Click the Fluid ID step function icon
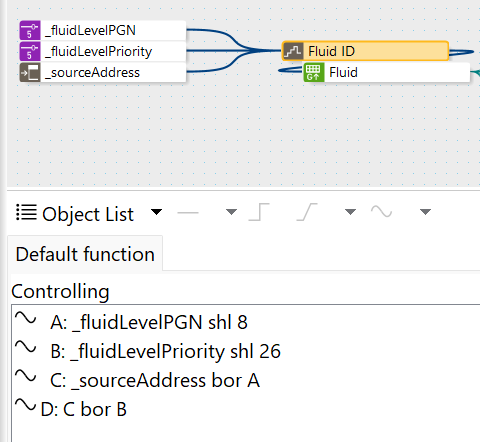Image resolution: width=480 pixels, height=442 pixels. (x=293, y=51)
